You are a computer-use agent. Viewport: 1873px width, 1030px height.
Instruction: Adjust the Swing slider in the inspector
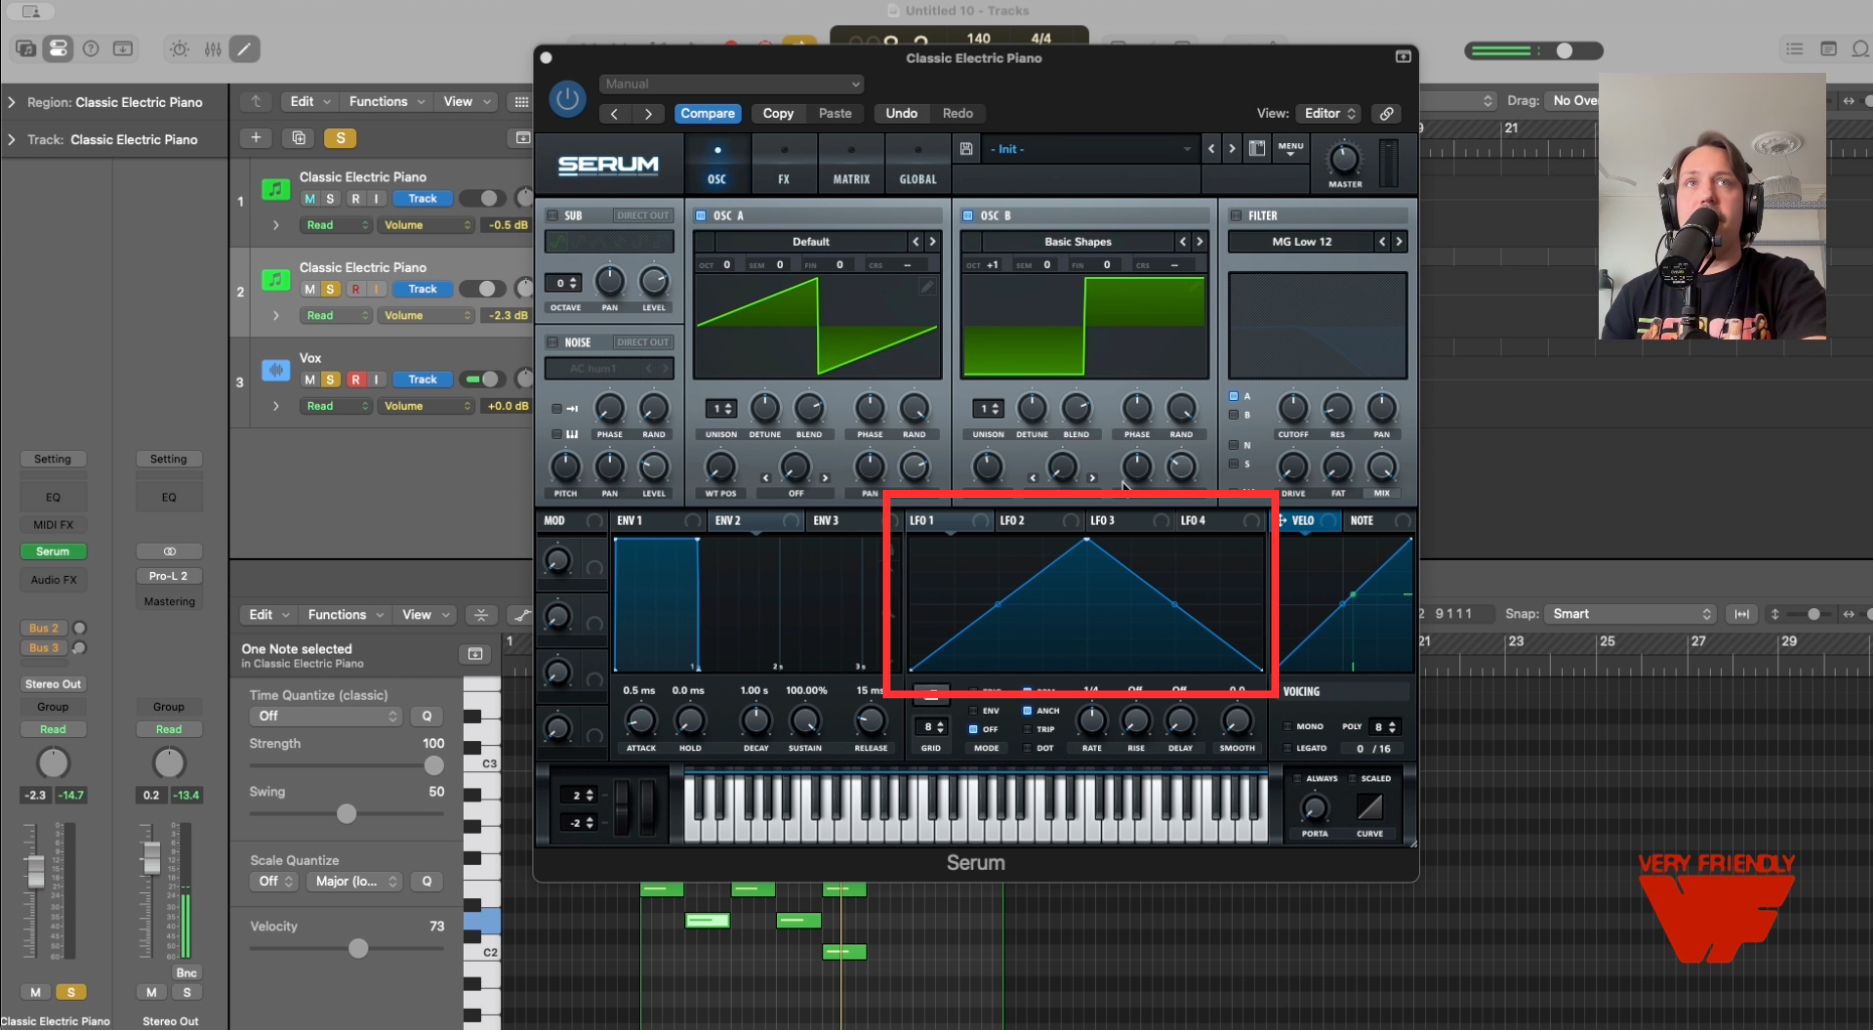tap(345, 813)
